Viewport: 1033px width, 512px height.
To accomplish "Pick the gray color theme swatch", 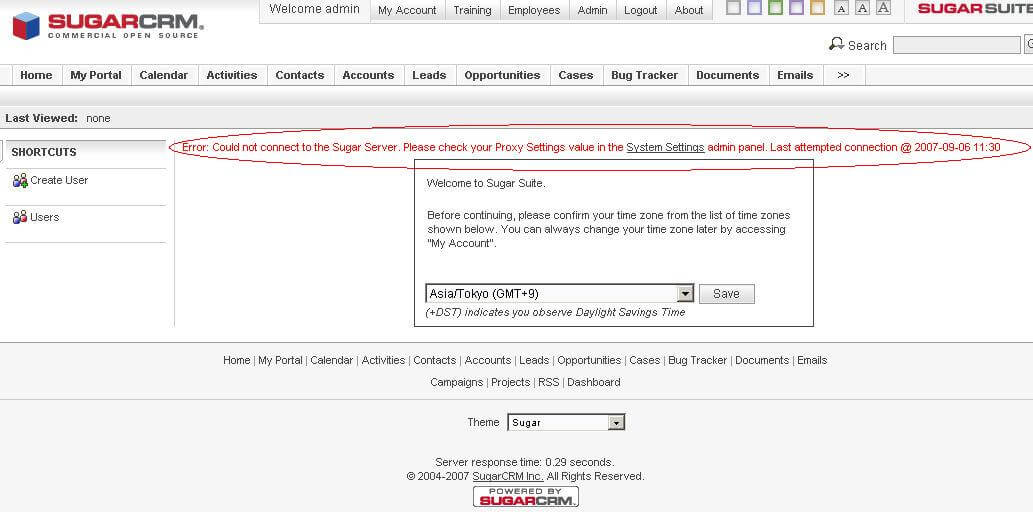I will 733,9.
